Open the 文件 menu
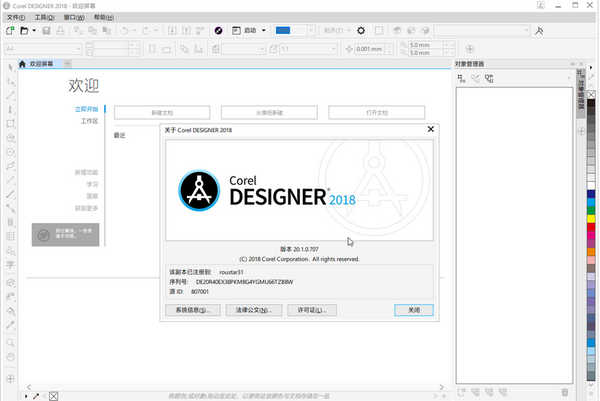Viewport: 600px width, 401px height. point(16,17)
